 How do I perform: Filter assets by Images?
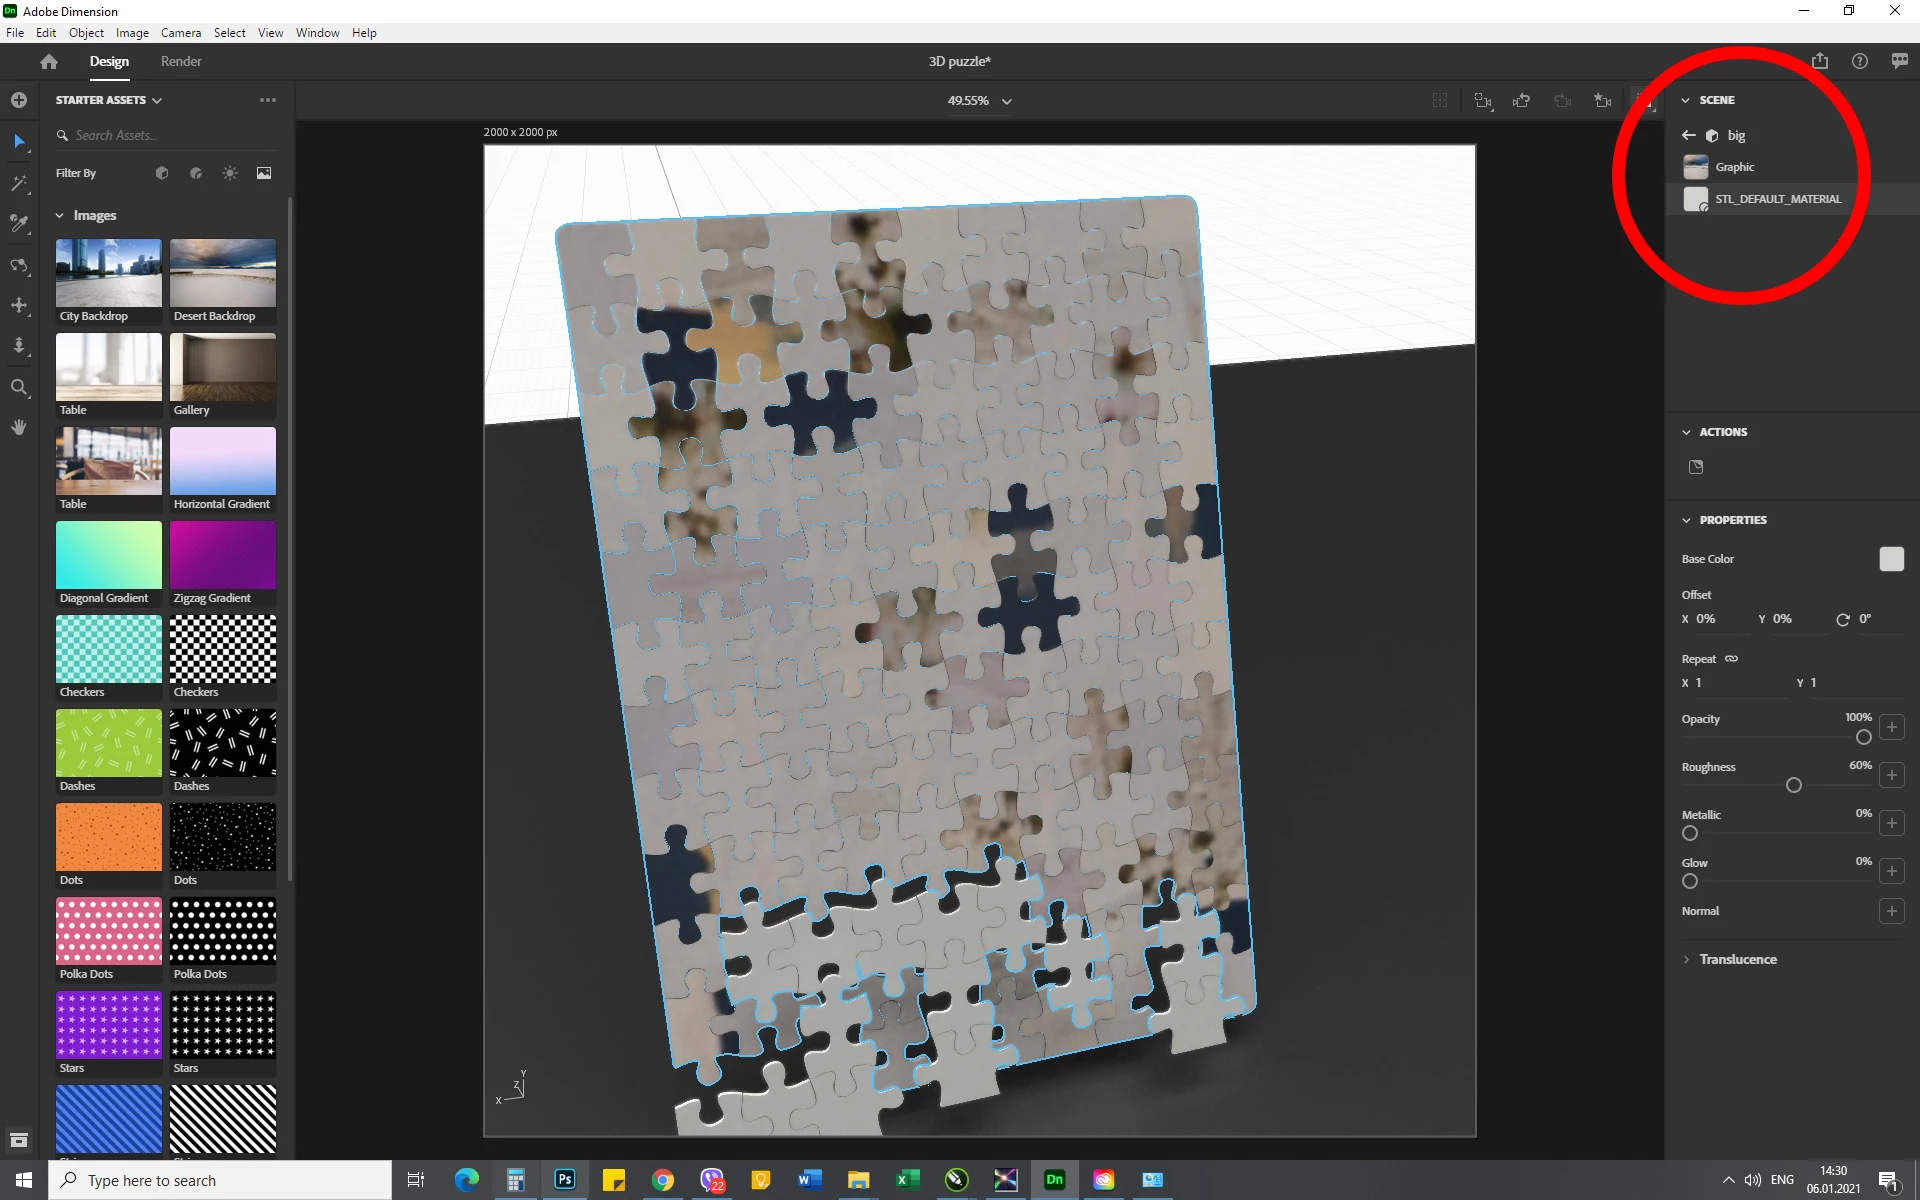click(264, 173)
